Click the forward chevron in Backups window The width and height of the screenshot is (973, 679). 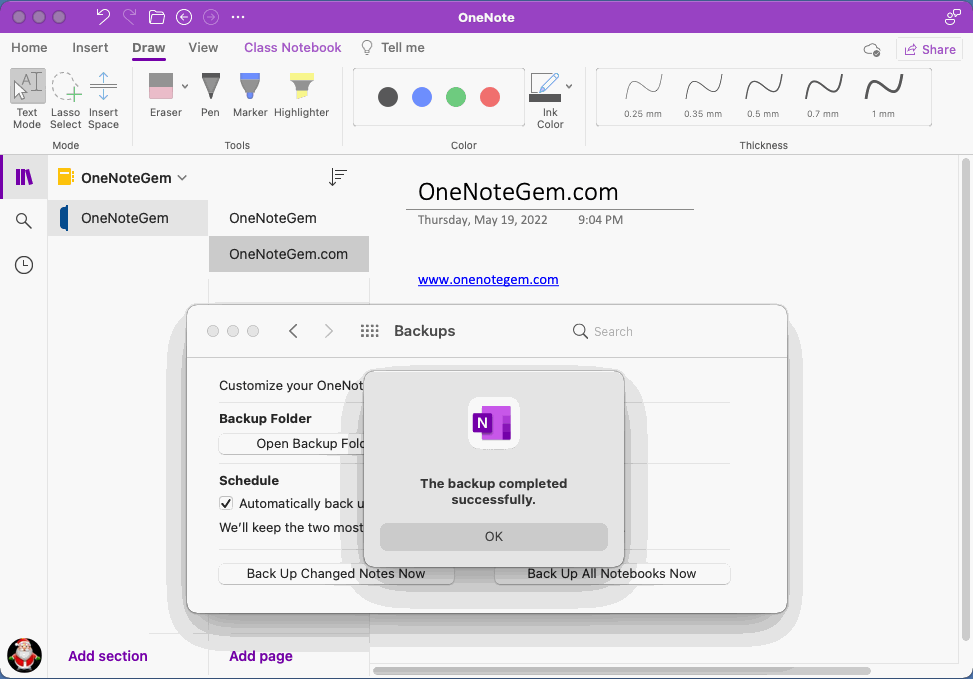point(329,331)
